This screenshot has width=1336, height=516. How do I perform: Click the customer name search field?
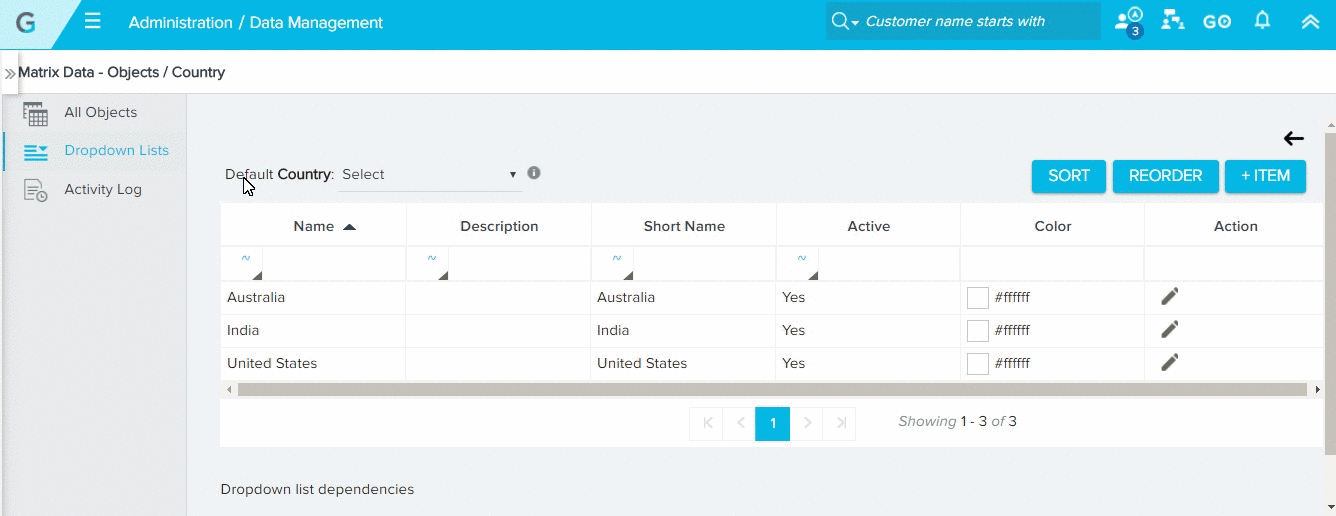coord(980,21)
